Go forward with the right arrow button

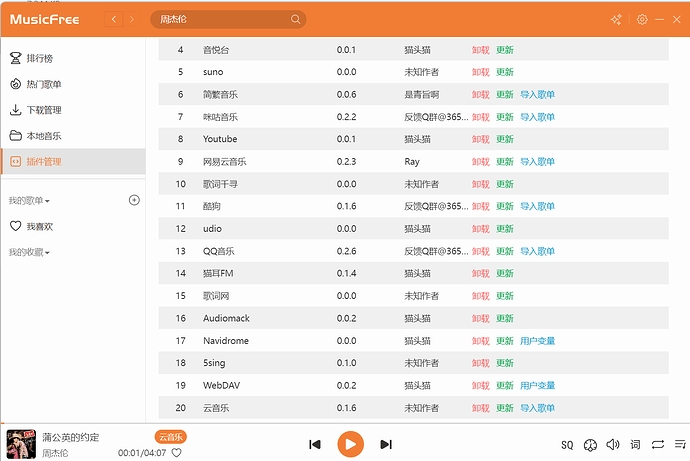coord(131,19)
